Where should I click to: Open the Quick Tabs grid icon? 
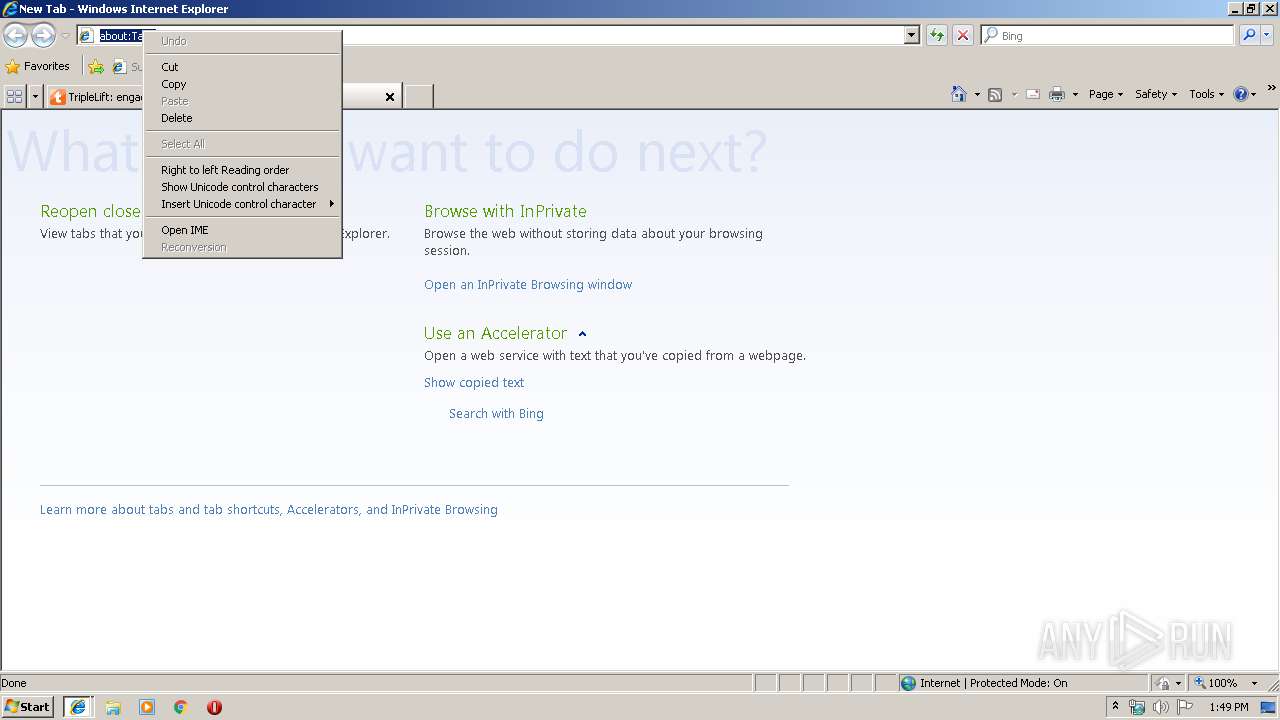coord(14,96)
